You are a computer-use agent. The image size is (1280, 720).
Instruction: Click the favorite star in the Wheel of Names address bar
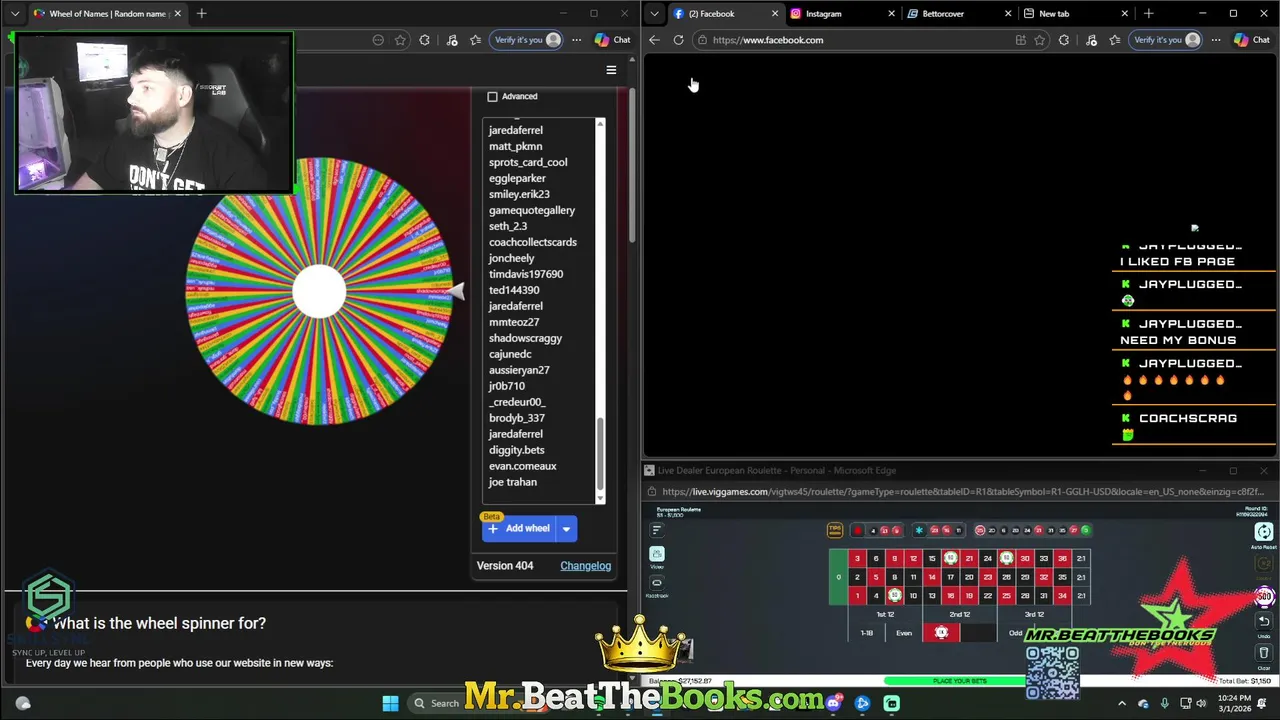click(x=400, y=40)
